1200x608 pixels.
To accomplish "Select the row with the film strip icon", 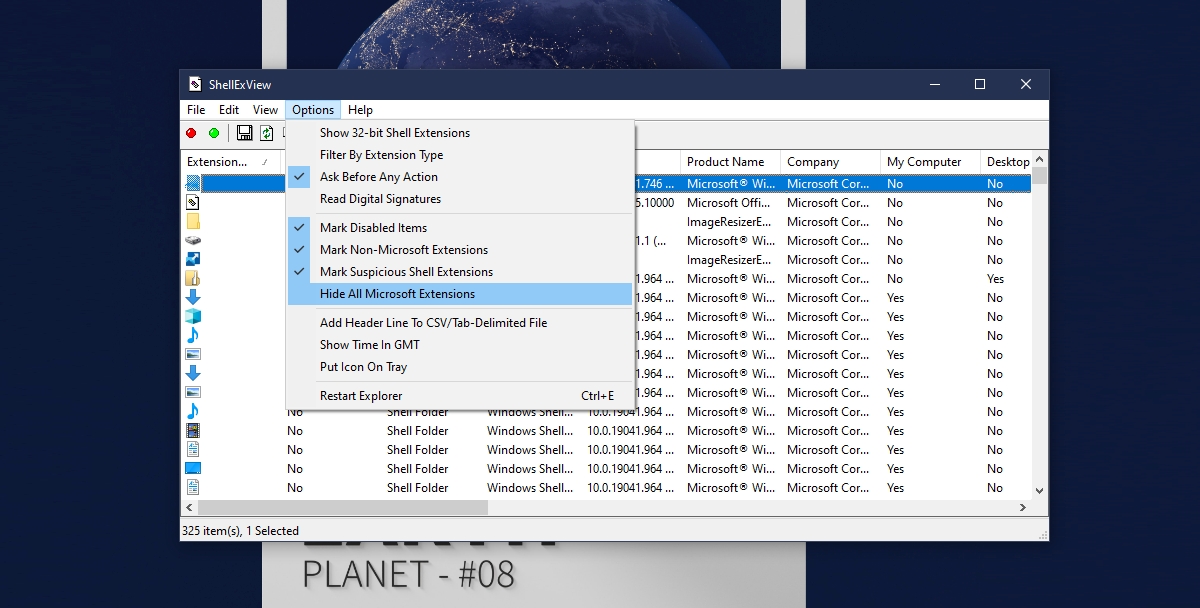I will 193,431.
